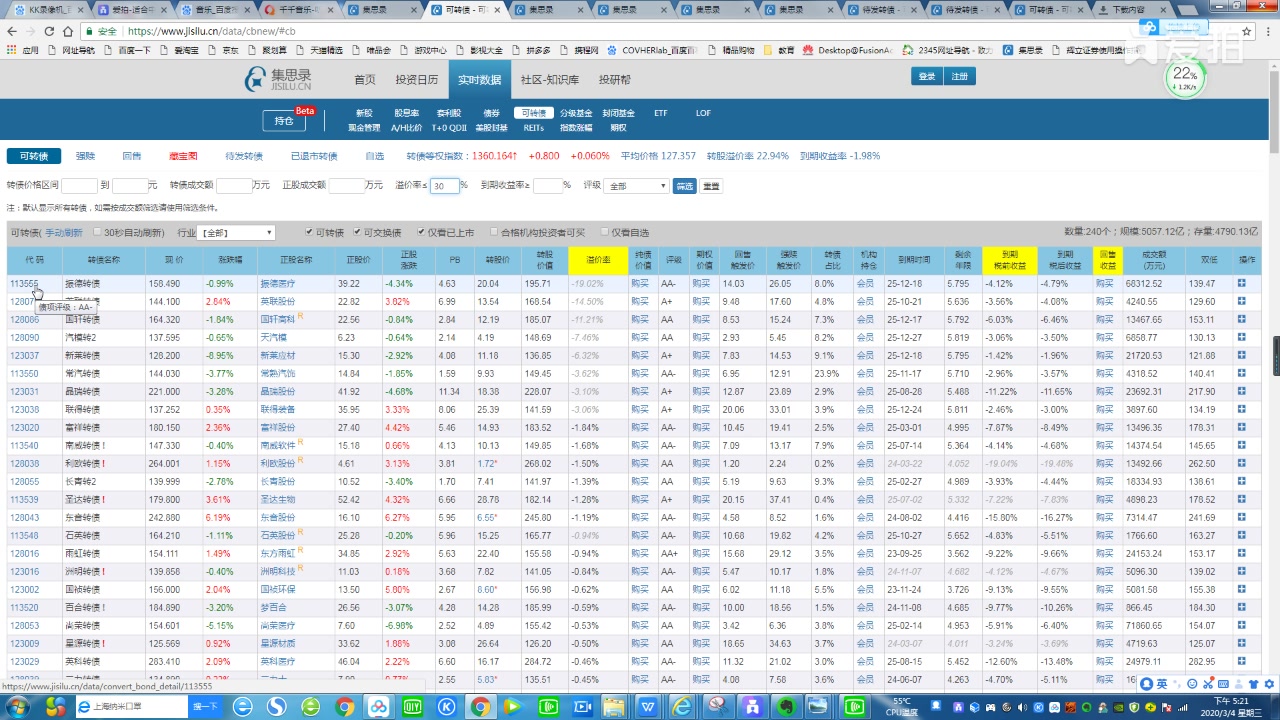Sort by the 成交额 column header
Image resolution: width=1280 pixels, height=720 pixels.
pos(1153,260)
